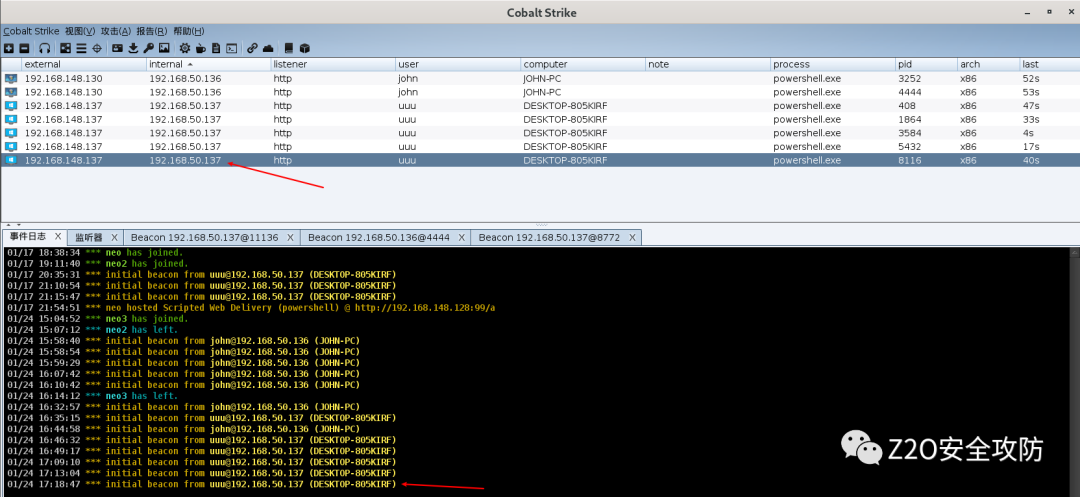Close the 监听器 tab
This screenshot has width=1080, height=497.
point(114,237)
